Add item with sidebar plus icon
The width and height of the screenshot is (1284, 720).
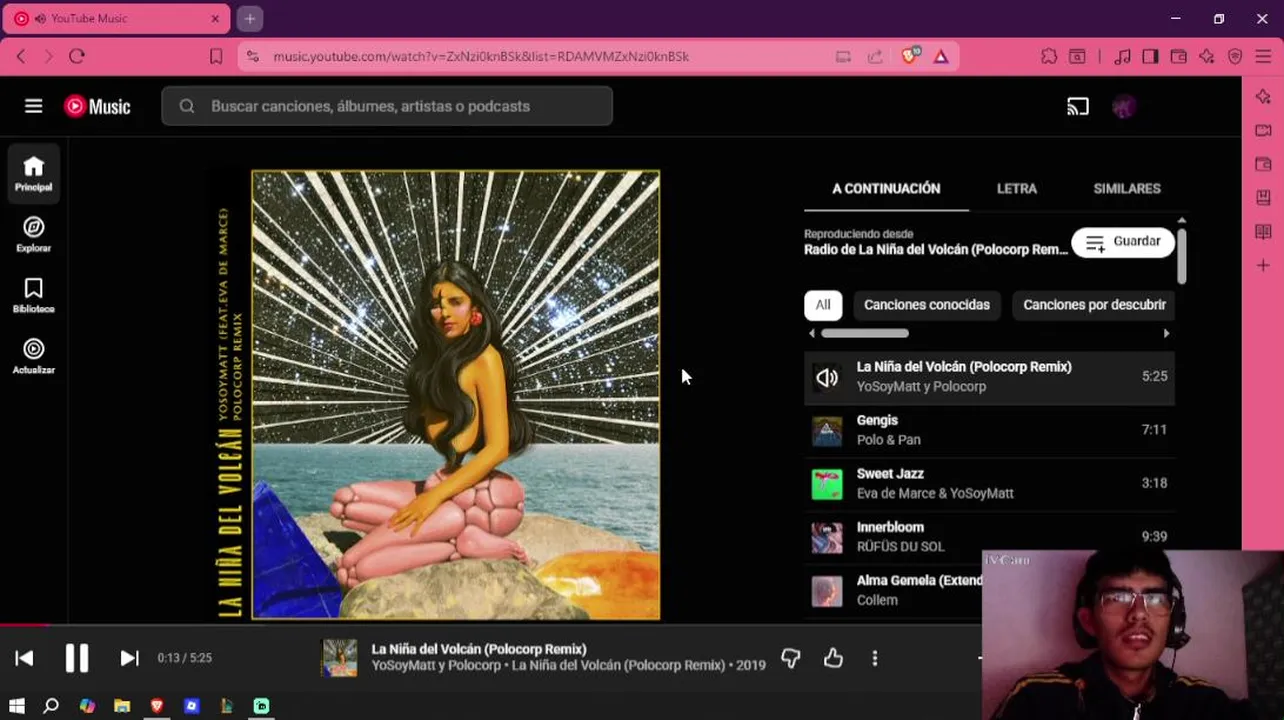[1263, 266]
